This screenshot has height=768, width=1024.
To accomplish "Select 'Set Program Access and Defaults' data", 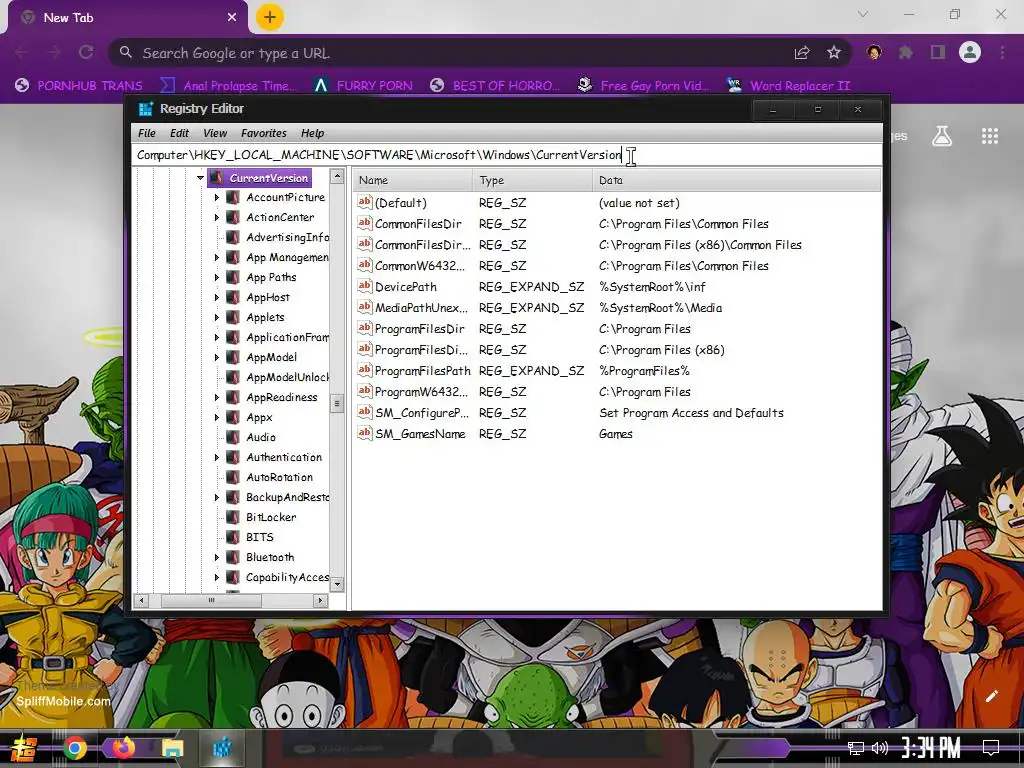I will tap(691, 413).
